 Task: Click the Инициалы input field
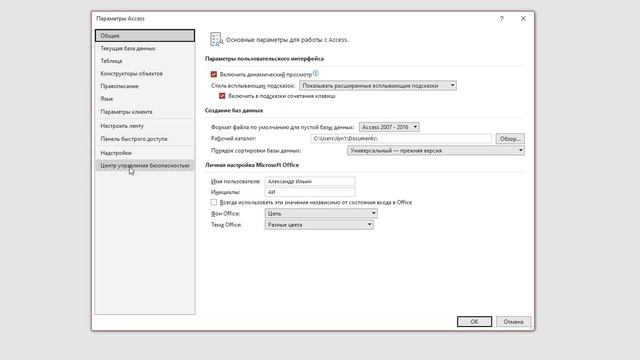pyautogui.click(x=310, y=192)
